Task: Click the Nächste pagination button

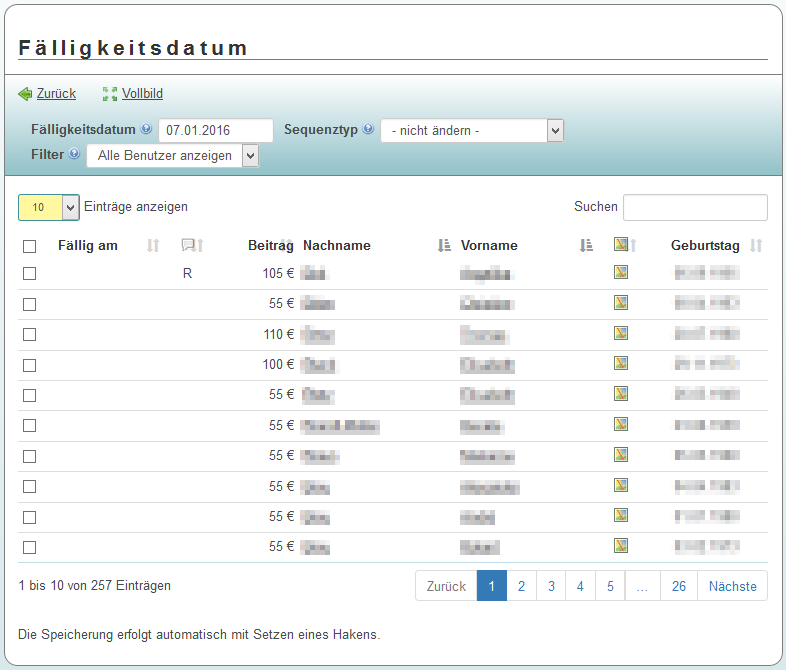Action: click(x=732, y=586)
